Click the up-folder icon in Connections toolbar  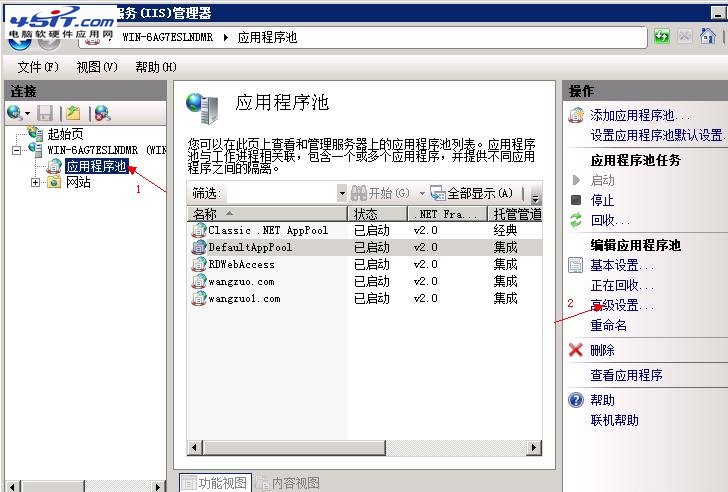(x=73, y=113)
